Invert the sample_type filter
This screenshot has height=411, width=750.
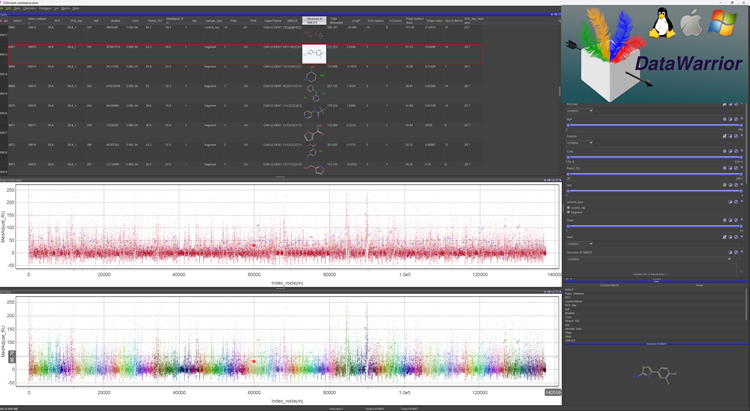[x=730, y=202]
